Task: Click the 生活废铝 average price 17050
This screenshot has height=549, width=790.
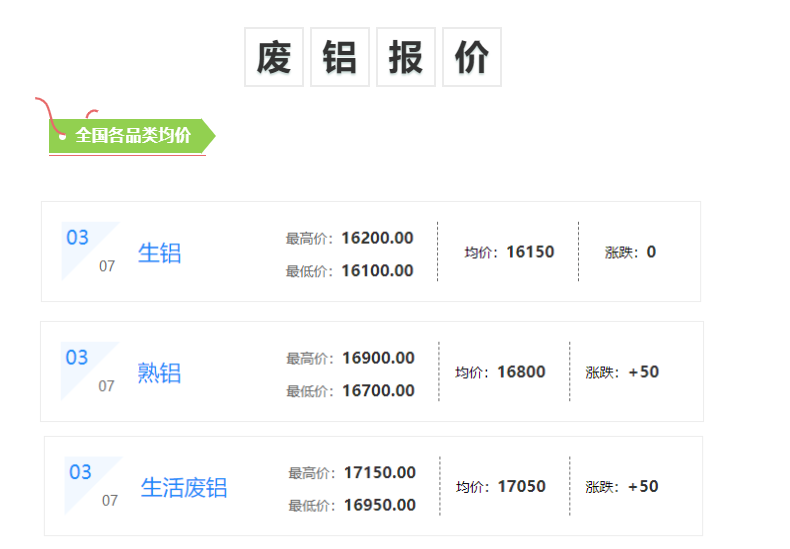Action: (521, 487)
